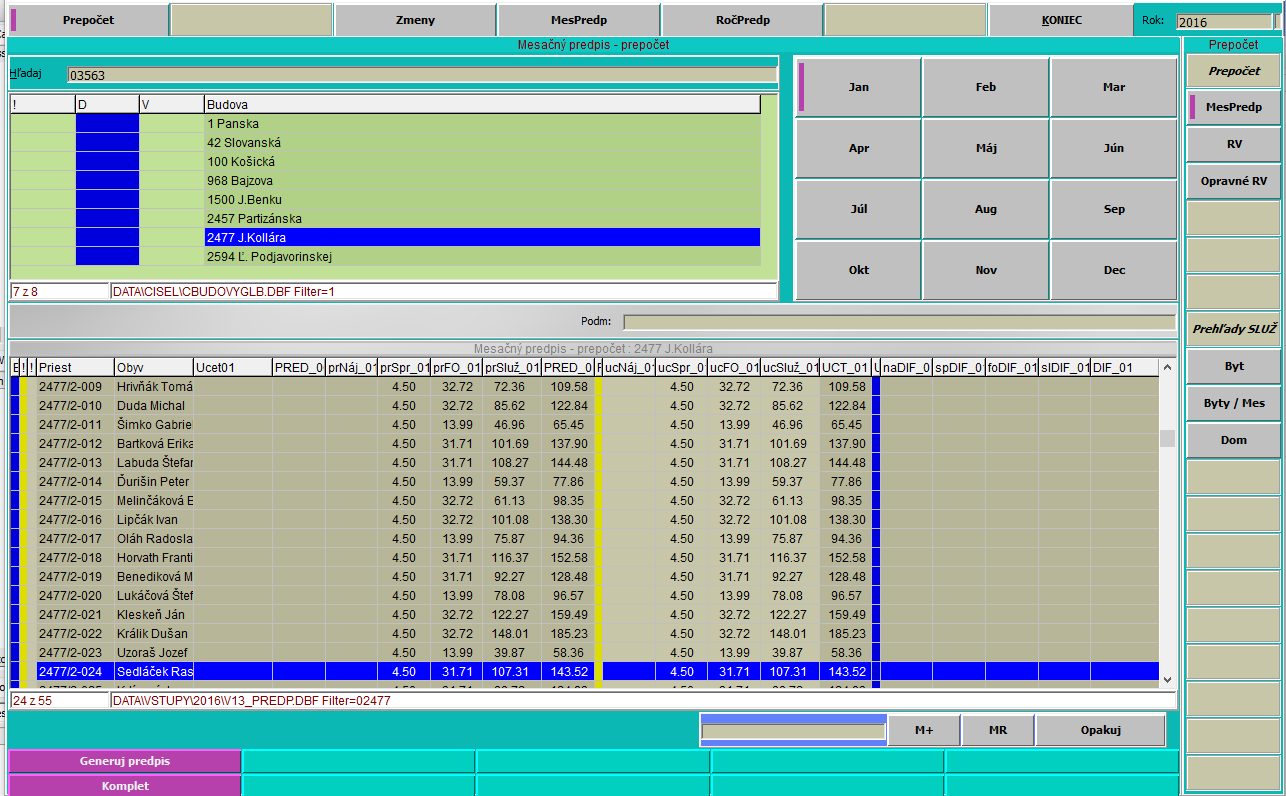Image resolution: width=1286 pixels, height=796 pixels.
Task: Select the Máj month button
Action: click(x=985, y=148)
